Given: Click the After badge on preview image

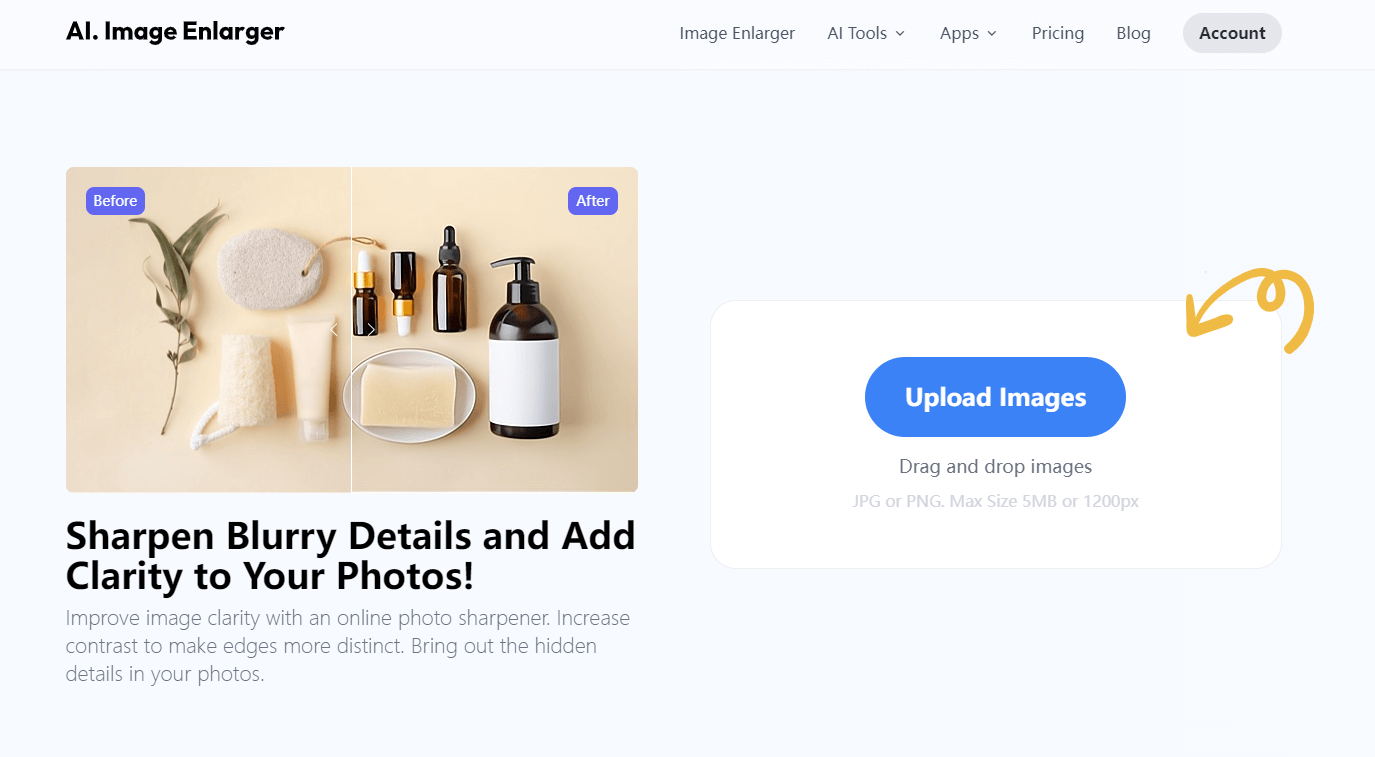Looking at the screenshot, I should coord(592,201).
